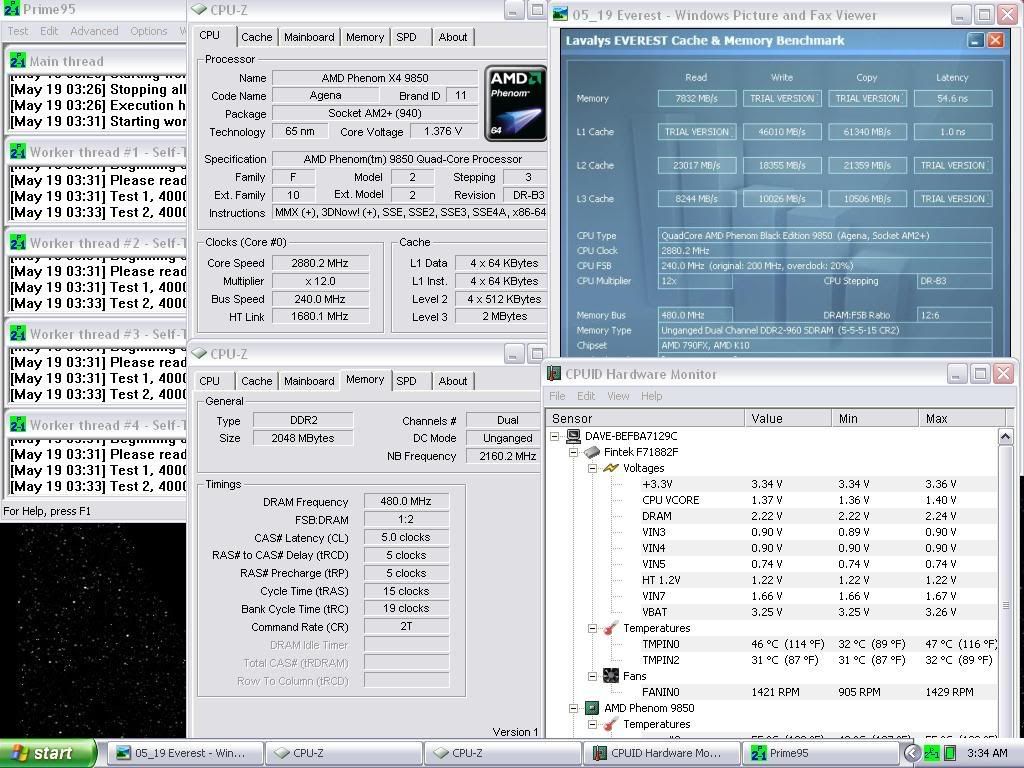Switch to SPD tab in bottom CPU-Z
Viewport: 1024px width, 768px height.
[x=406, y=381]
